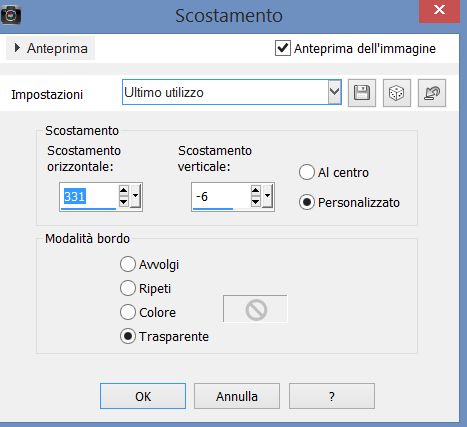This screenshot has width=467, height=427.
Task: Open the Impostazioni presets dropdown
Action: pyautogui.click(x=334, y=92)
